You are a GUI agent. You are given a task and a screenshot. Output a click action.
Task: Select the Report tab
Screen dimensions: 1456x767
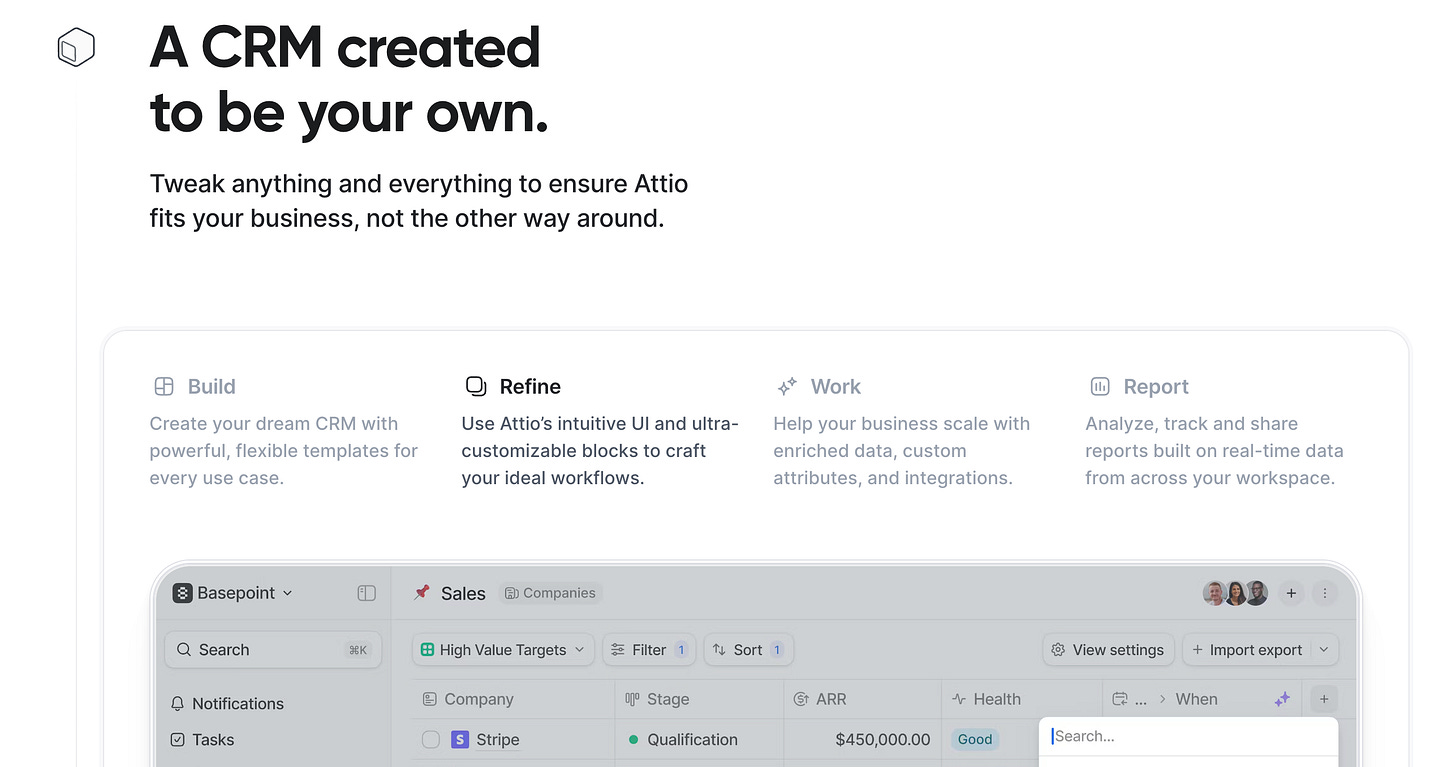tap(1215, 432)
